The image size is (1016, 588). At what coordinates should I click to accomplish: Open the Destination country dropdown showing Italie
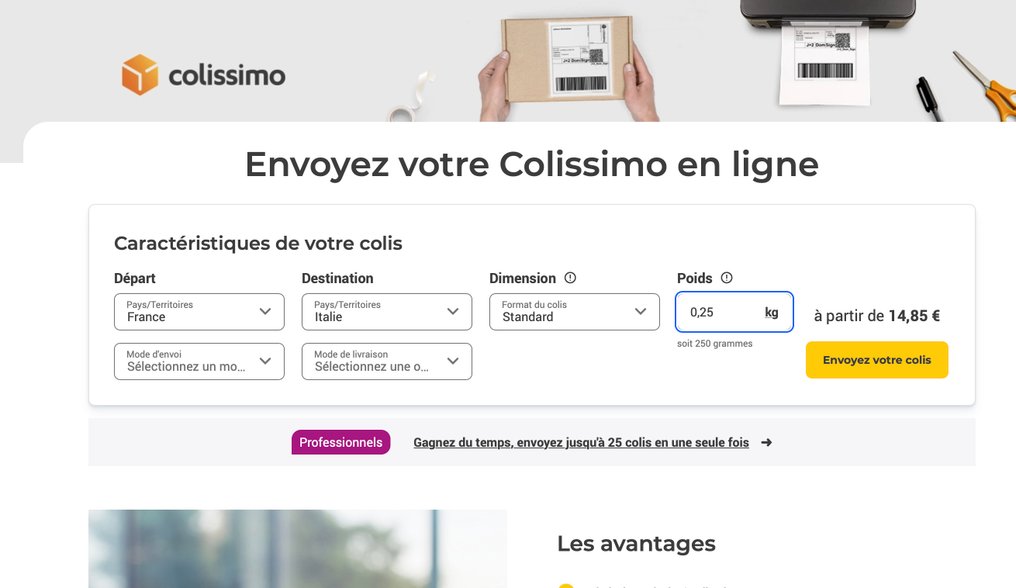coord(387,312)
